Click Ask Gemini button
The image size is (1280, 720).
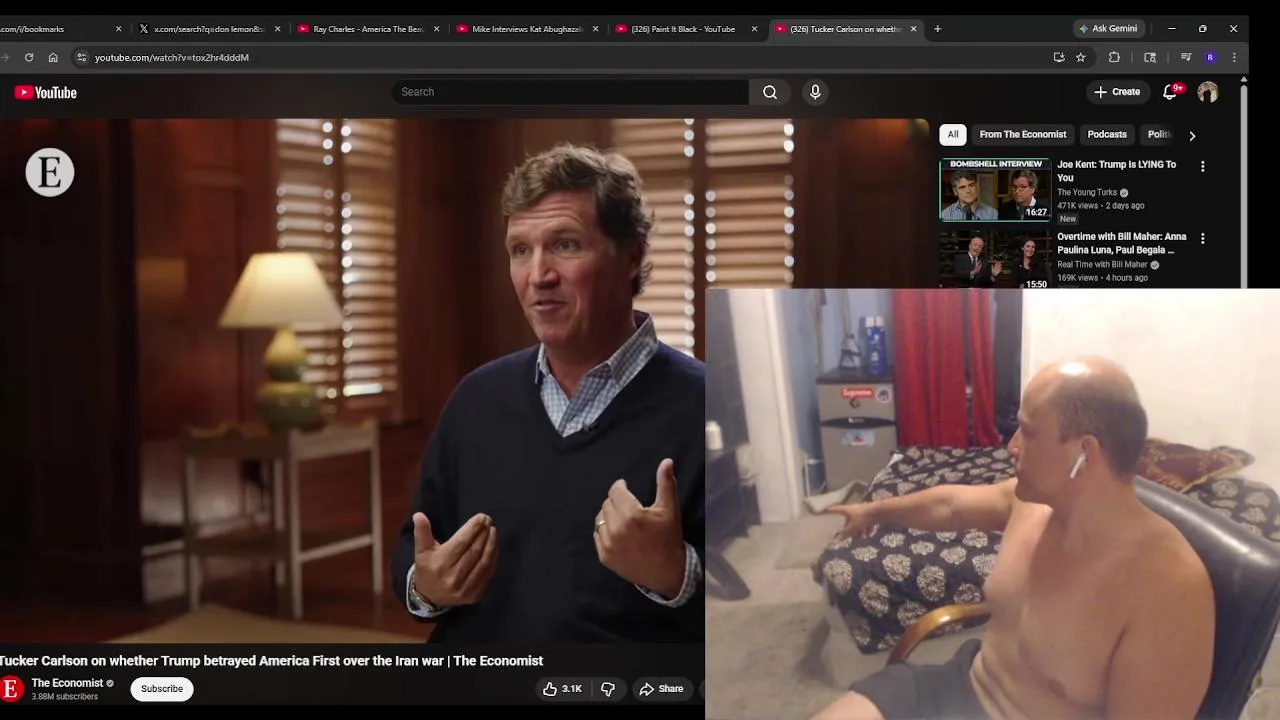[x=1108, y=29]
